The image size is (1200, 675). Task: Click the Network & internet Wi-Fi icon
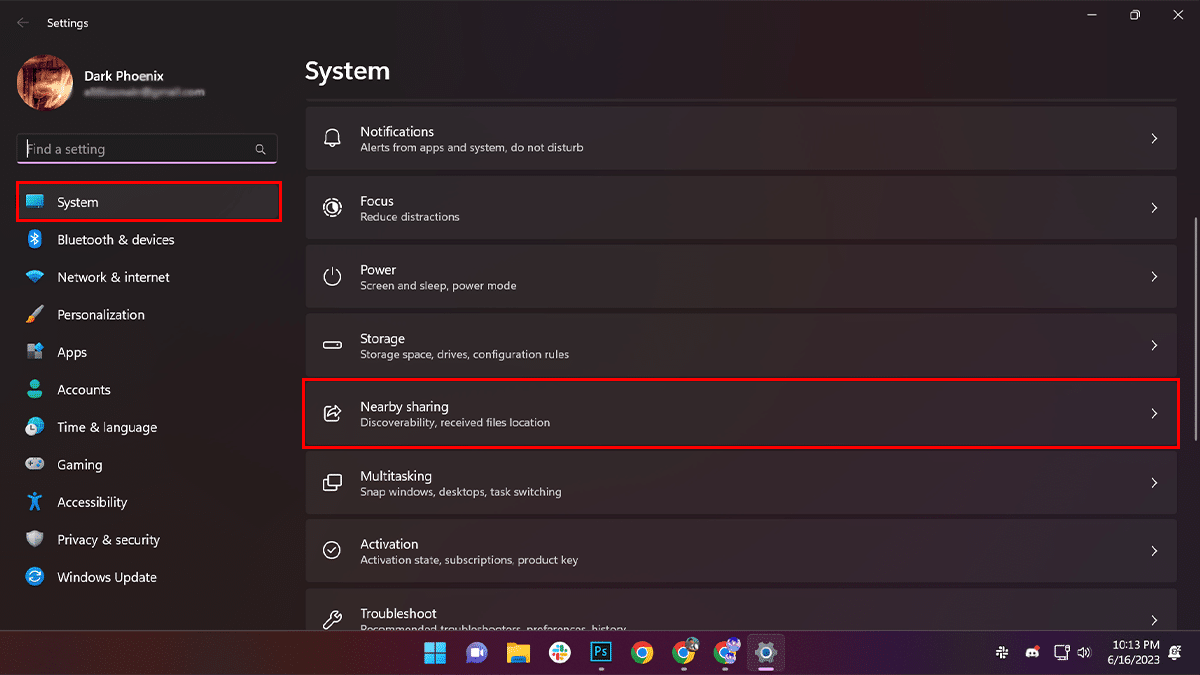[35, 277]
